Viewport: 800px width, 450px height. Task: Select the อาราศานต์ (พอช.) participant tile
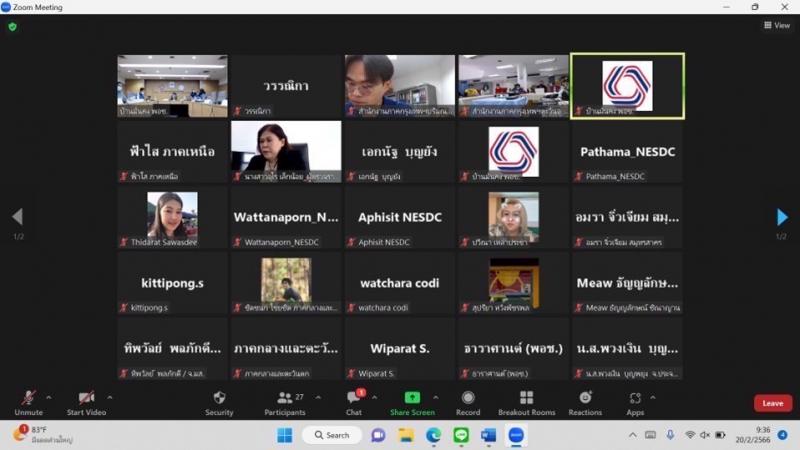[x=514, y=348]
